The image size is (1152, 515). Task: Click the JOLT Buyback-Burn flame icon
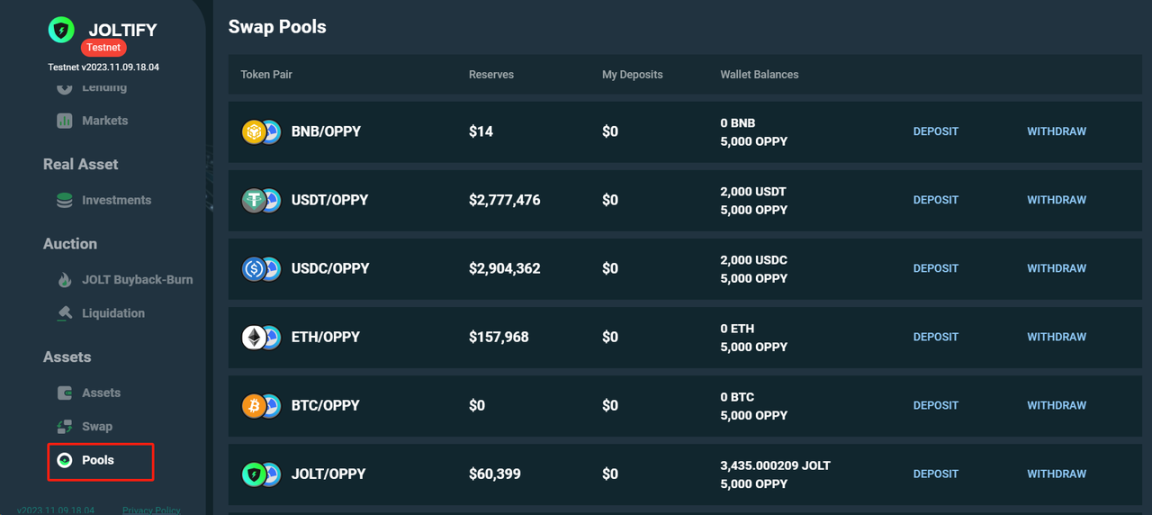tap(65, 280)
